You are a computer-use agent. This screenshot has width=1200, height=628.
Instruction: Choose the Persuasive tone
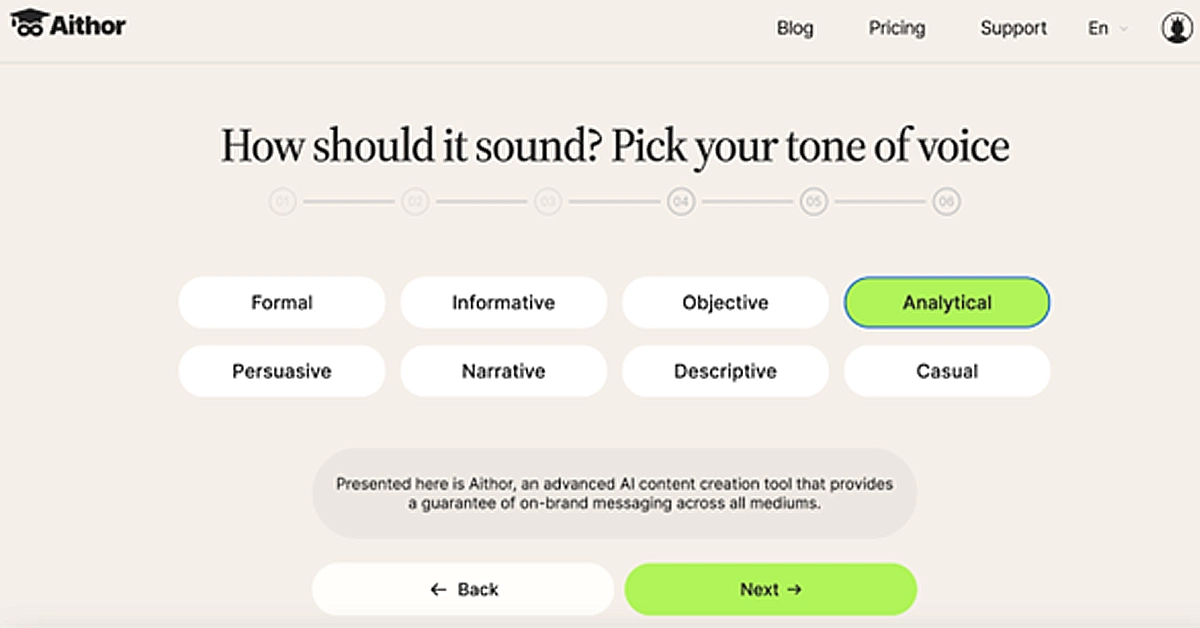(282, 371)
